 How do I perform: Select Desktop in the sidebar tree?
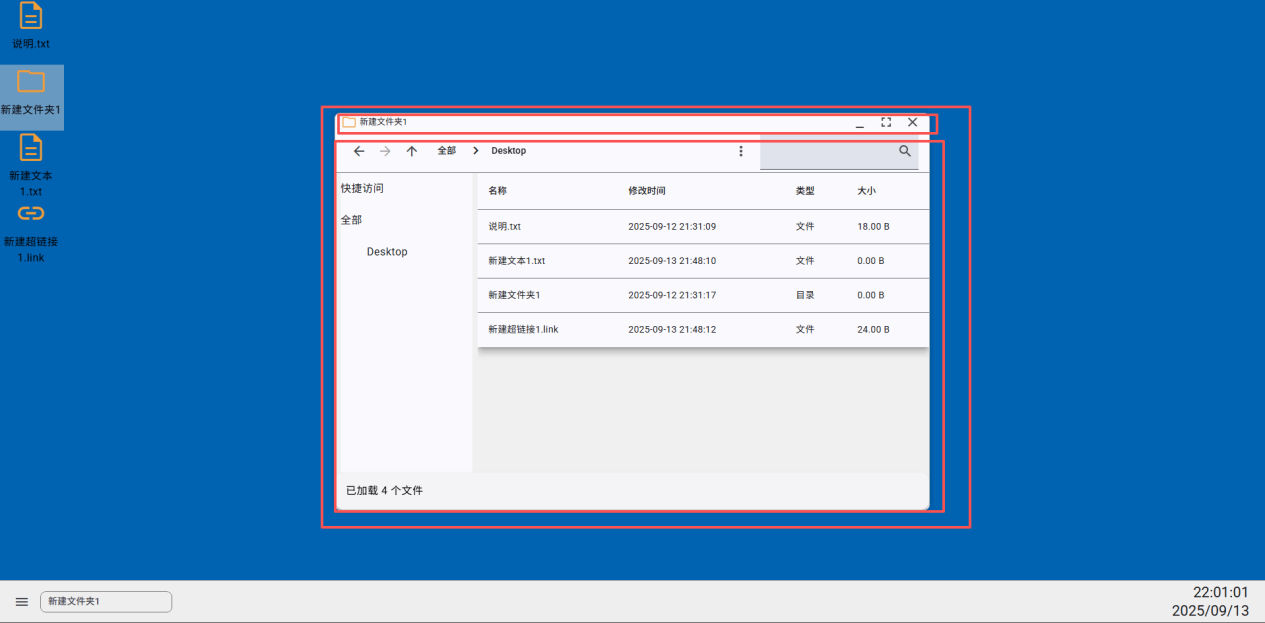point(387,251)
